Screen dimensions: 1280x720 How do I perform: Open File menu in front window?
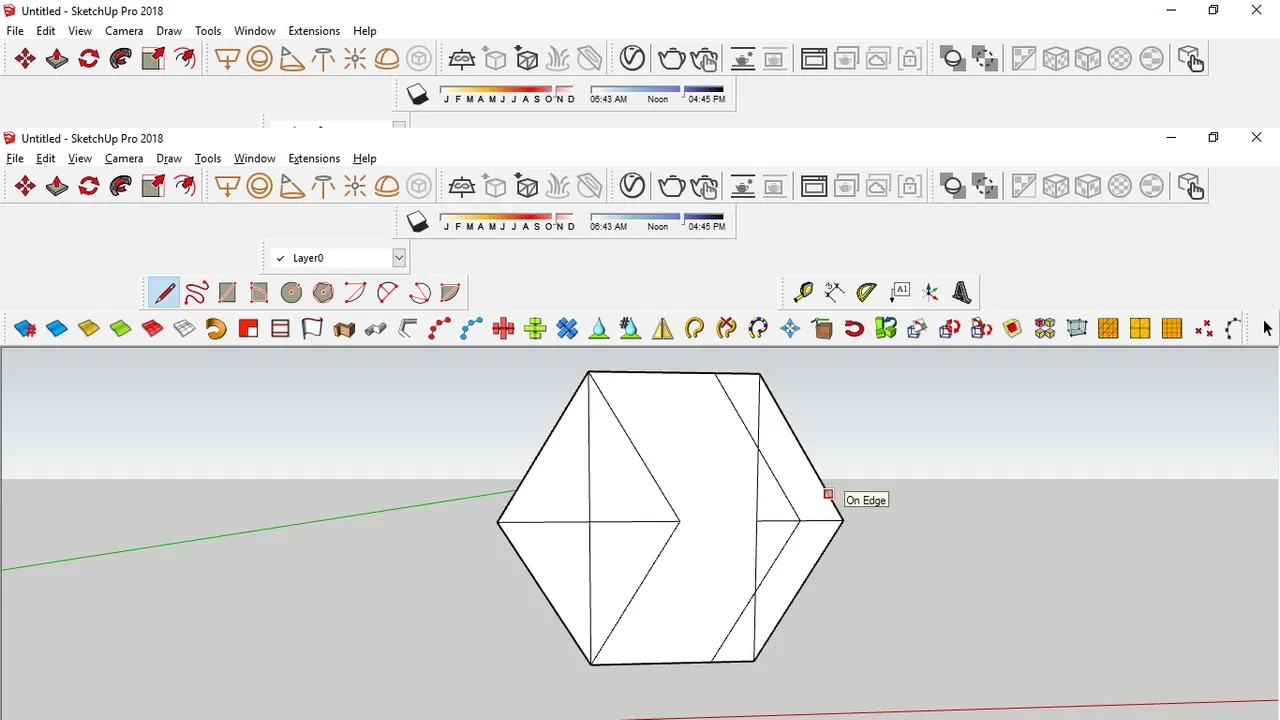[15, 158]
